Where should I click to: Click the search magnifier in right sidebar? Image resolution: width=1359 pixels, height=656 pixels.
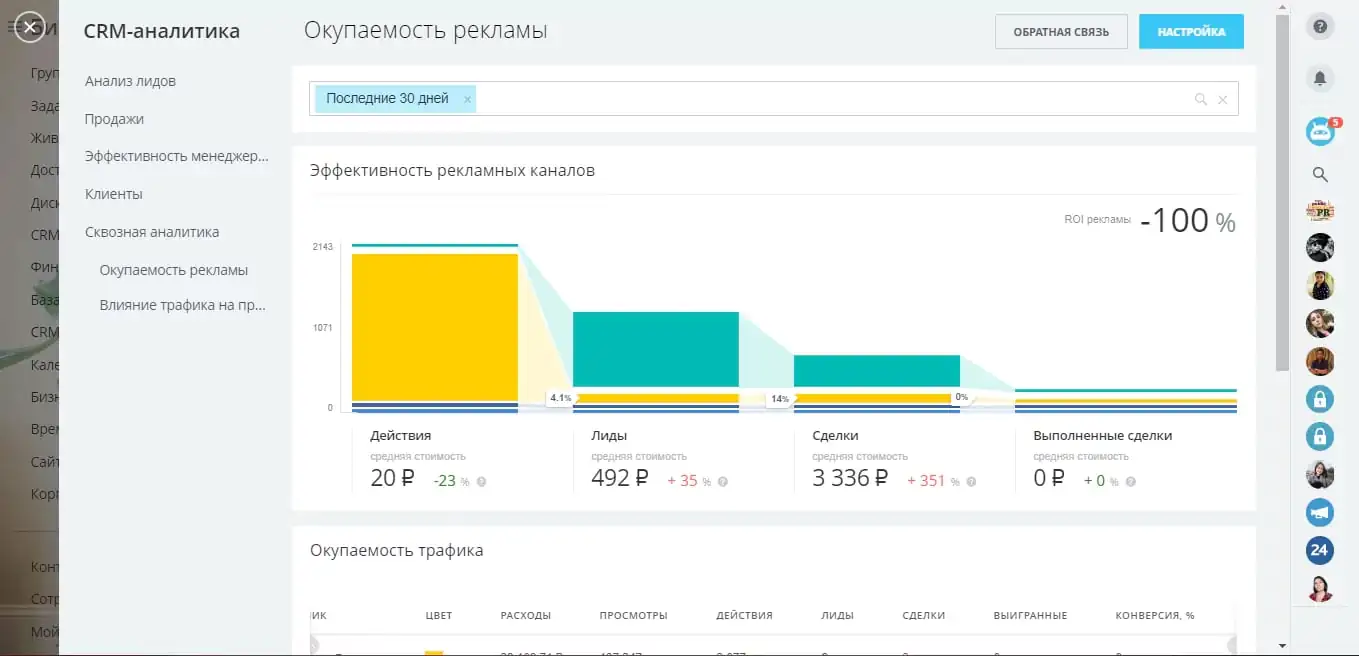point(1320,175)
